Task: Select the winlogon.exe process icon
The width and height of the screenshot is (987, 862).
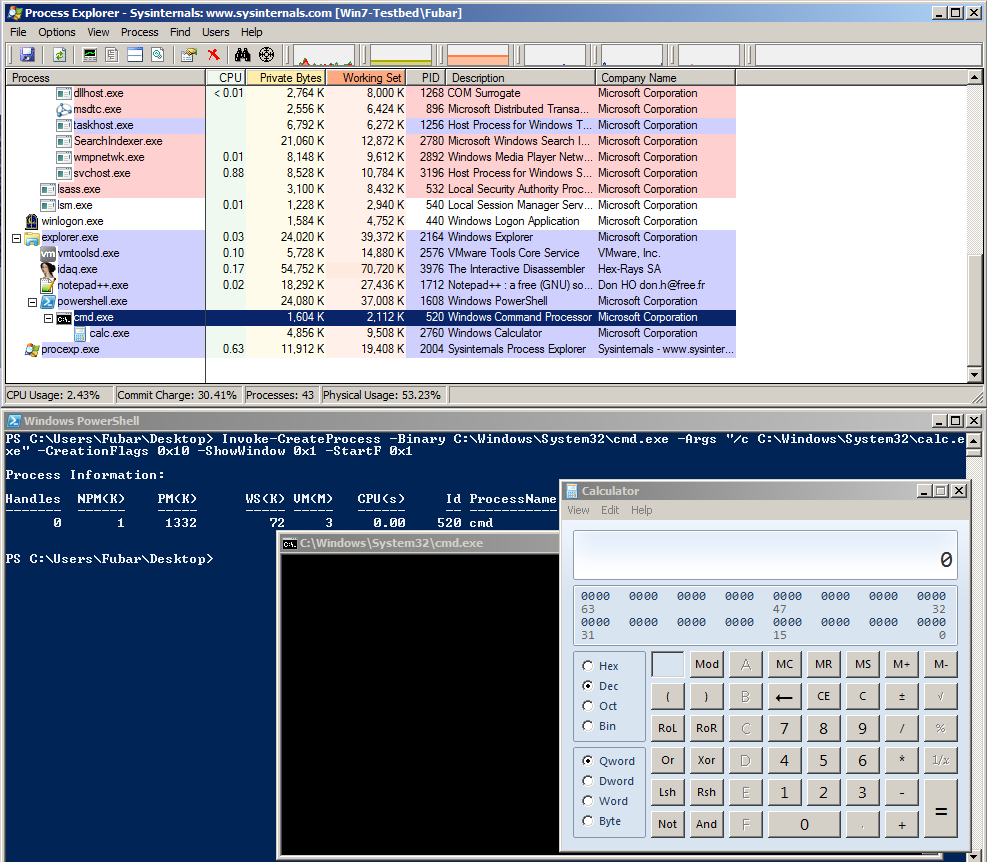Action: 32,221
